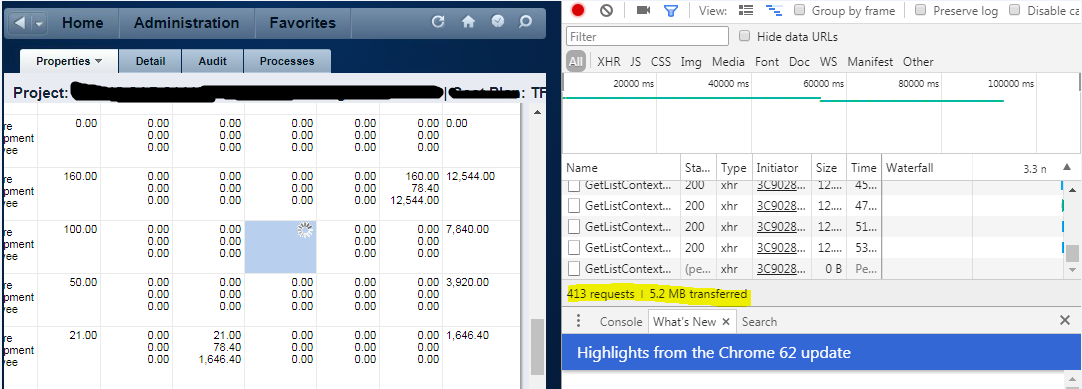
Task: Open the search magnifier icon in the header
Action: (x=525, y=21)
